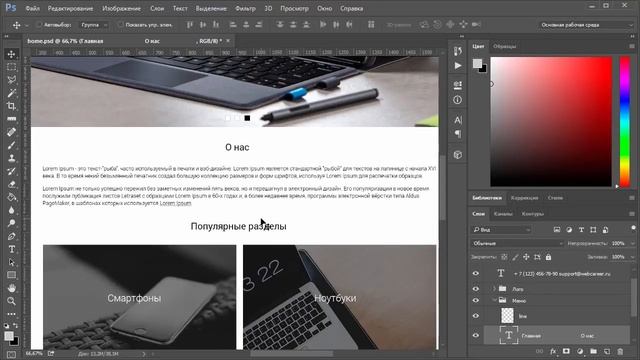The image size is (640, 360).
Task: Close the home.psd document tab
Action: [228, 41]
